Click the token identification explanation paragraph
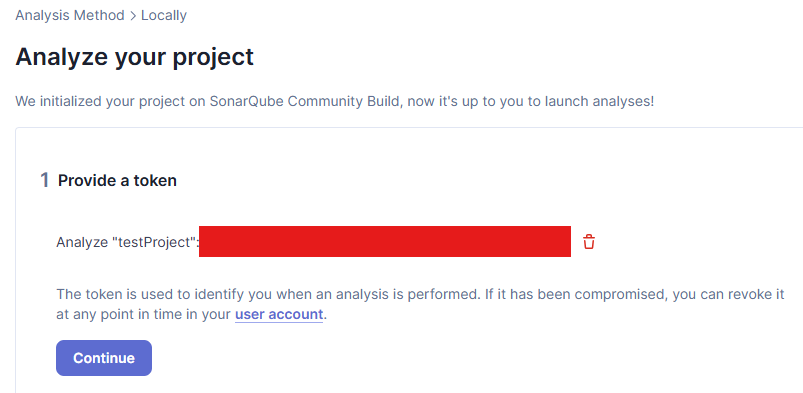 click(420, 304)
